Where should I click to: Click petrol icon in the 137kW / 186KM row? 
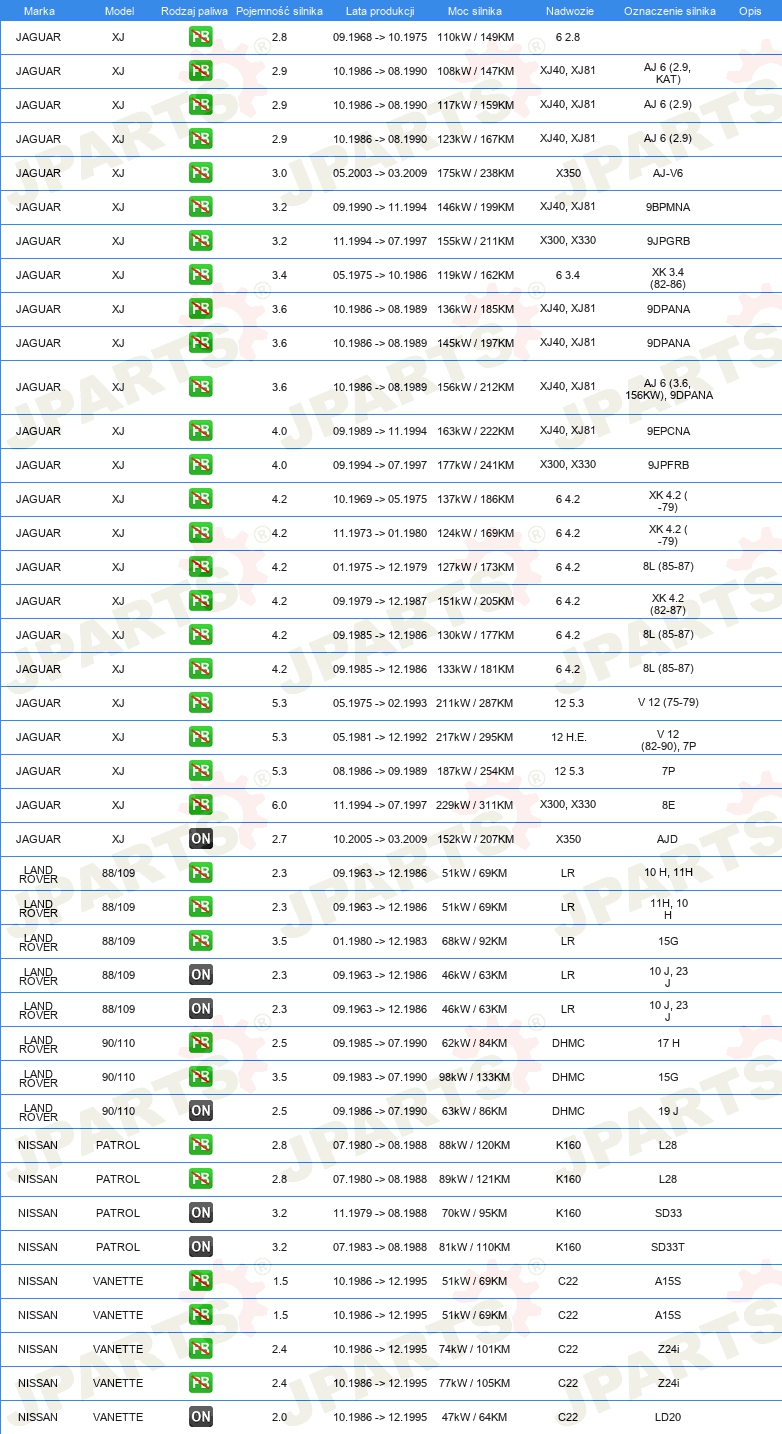click(x=201, y=499)
